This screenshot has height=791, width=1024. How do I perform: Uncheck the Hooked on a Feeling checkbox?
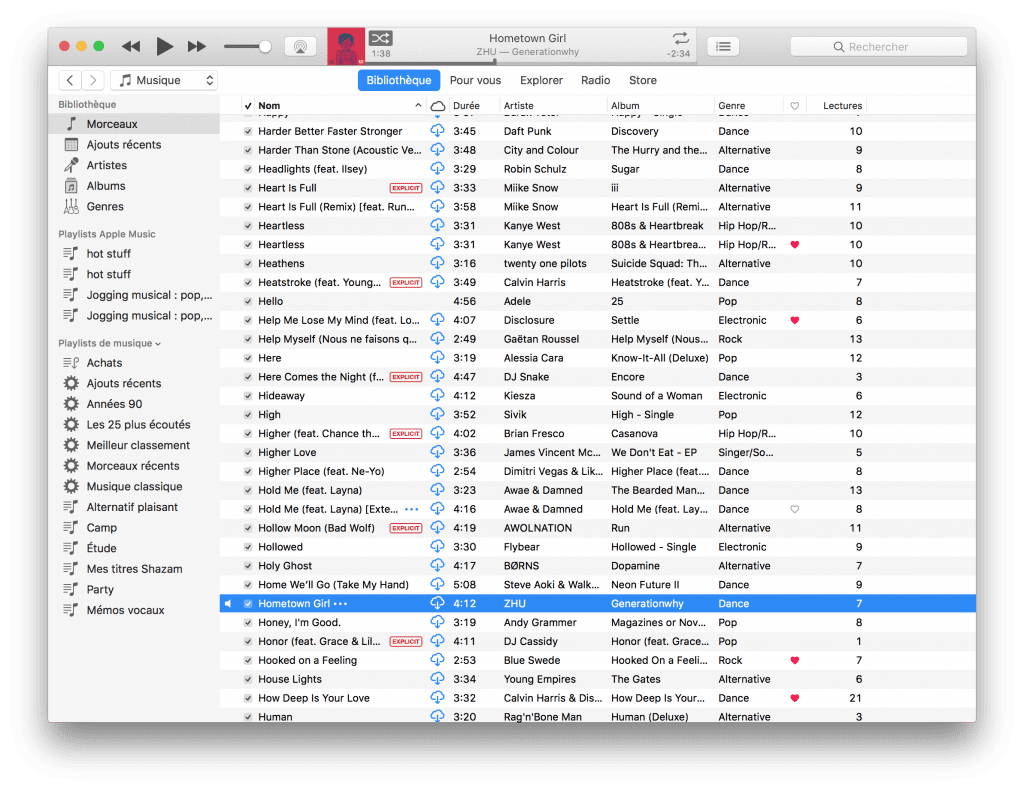(248, 660)
